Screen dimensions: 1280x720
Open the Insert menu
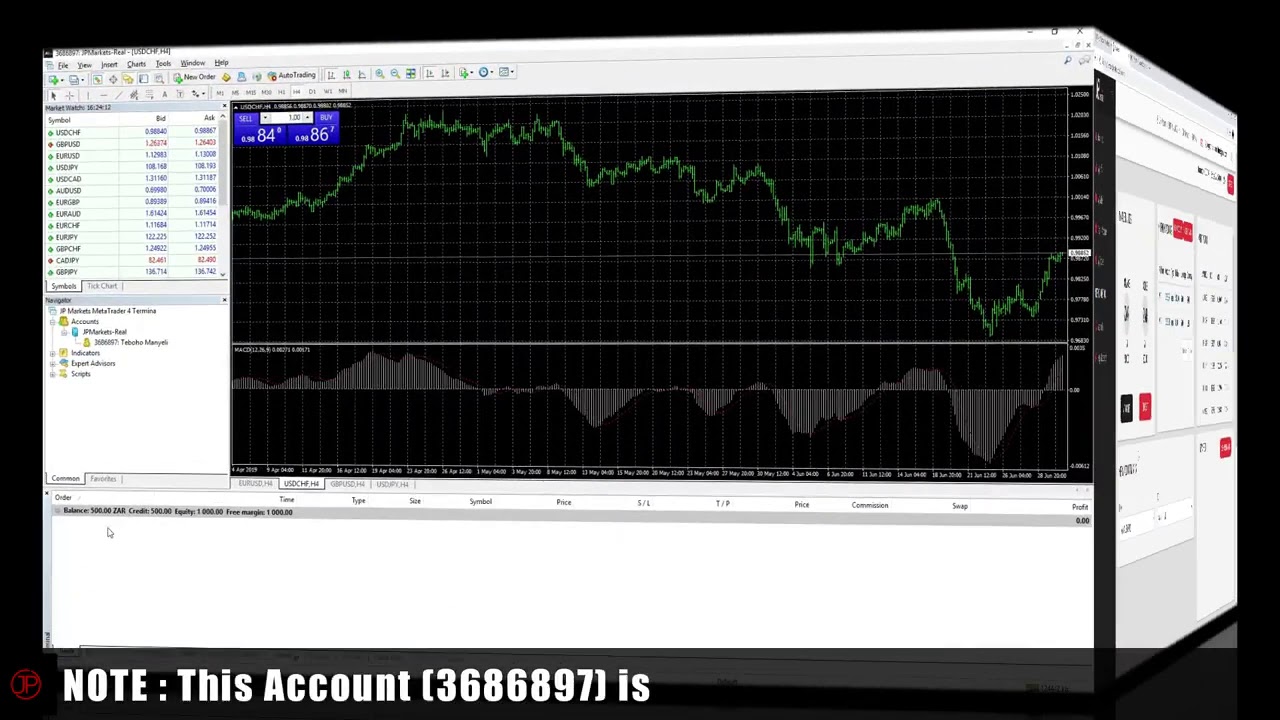(109, 65)
